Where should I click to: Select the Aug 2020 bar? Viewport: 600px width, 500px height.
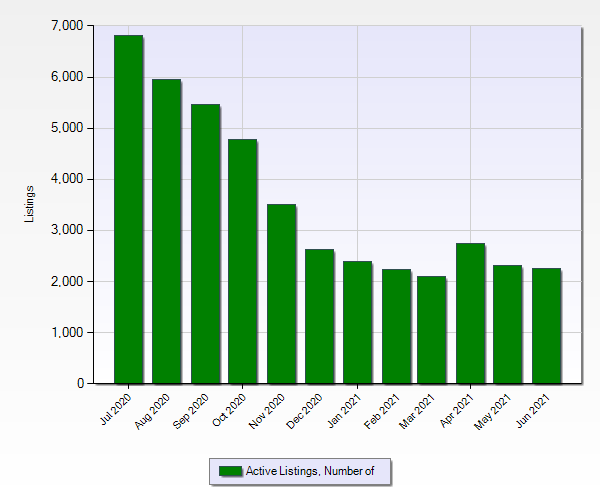[x=166, y=232]
